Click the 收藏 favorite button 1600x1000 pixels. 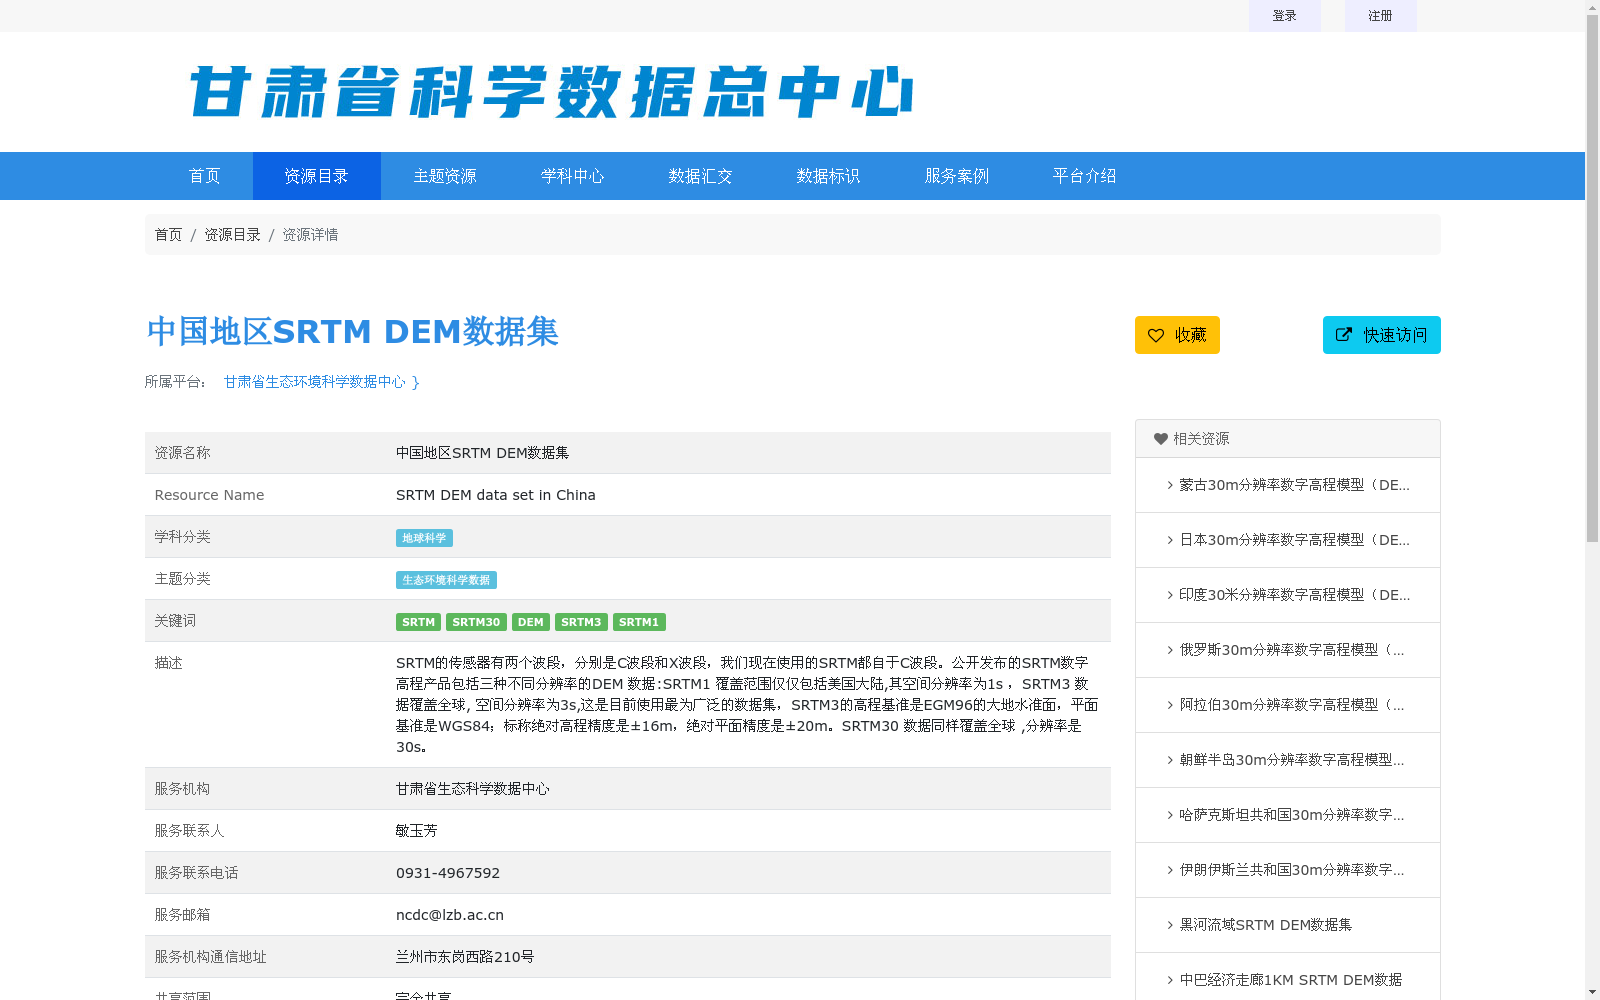point(1177,335)
